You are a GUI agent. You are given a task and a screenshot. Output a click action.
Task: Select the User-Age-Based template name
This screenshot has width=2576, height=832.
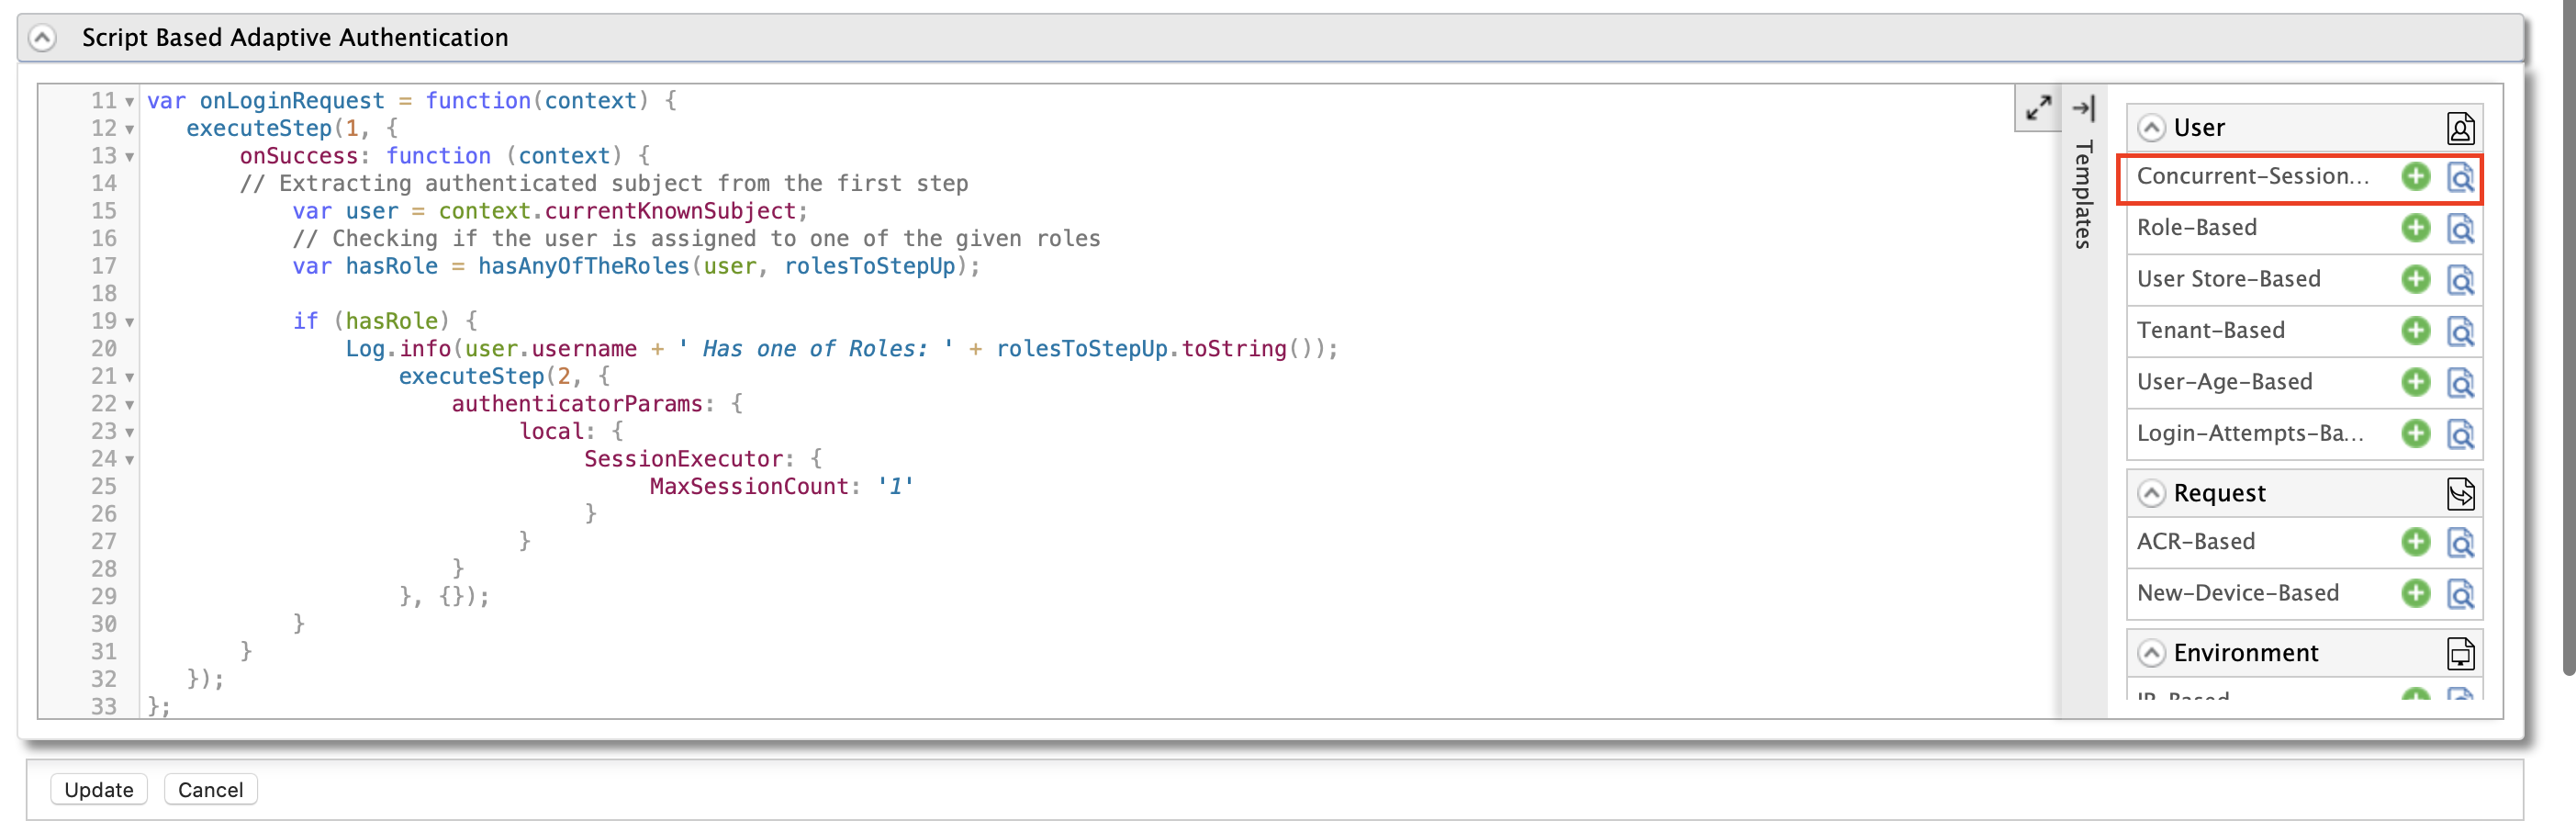2224,382
